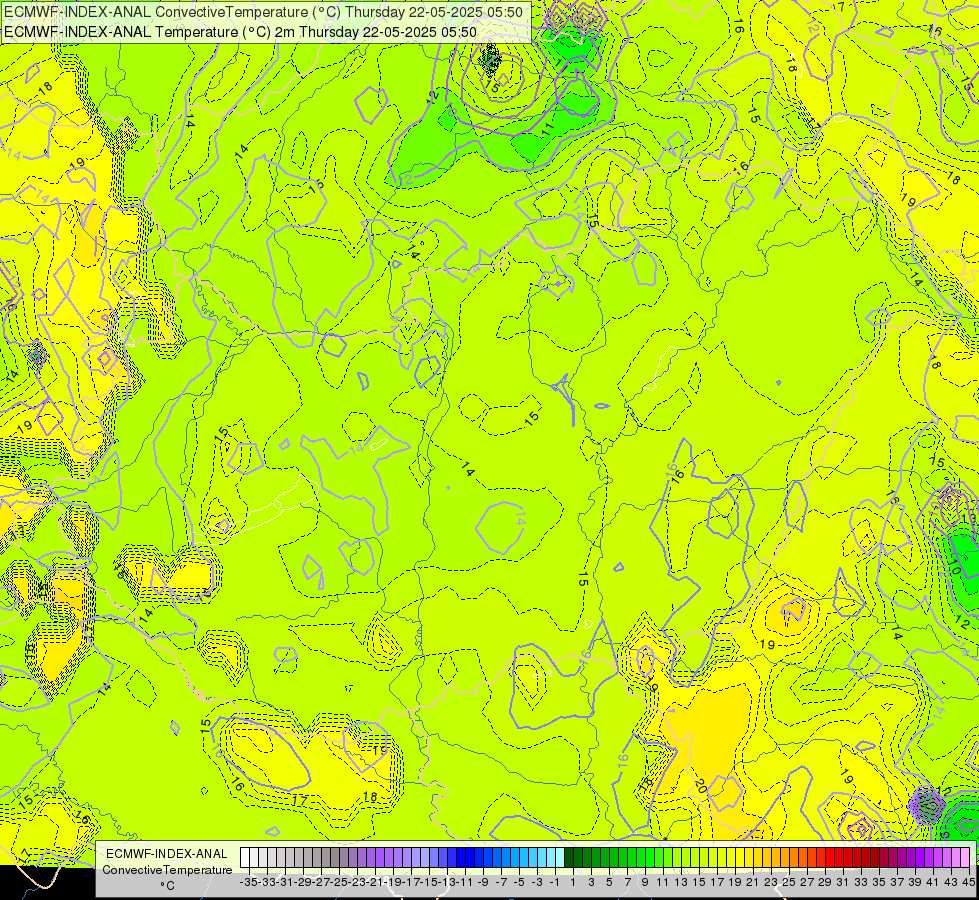Click the 'Temperature (°C) 2m' title line
This screenshot has width=979, height=900.
point(240,32)
